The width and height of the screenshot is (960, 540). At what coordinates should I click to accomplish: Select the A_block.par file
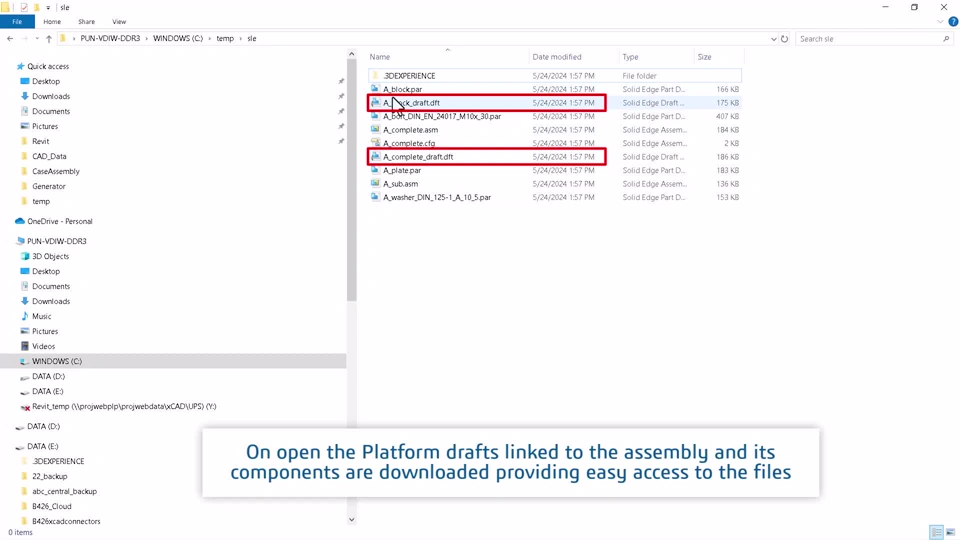point(554,89)
